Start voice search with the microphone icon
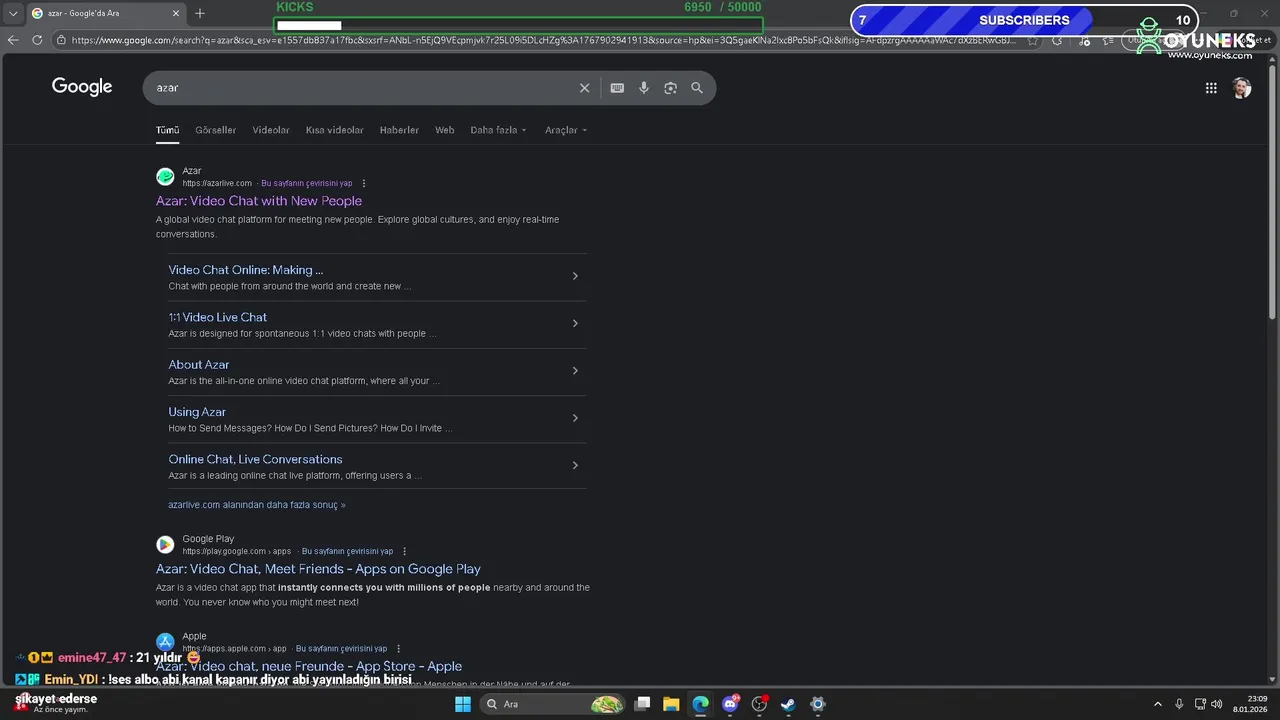This screenshot has height=720, width=1280. click(x=644, y=88)
